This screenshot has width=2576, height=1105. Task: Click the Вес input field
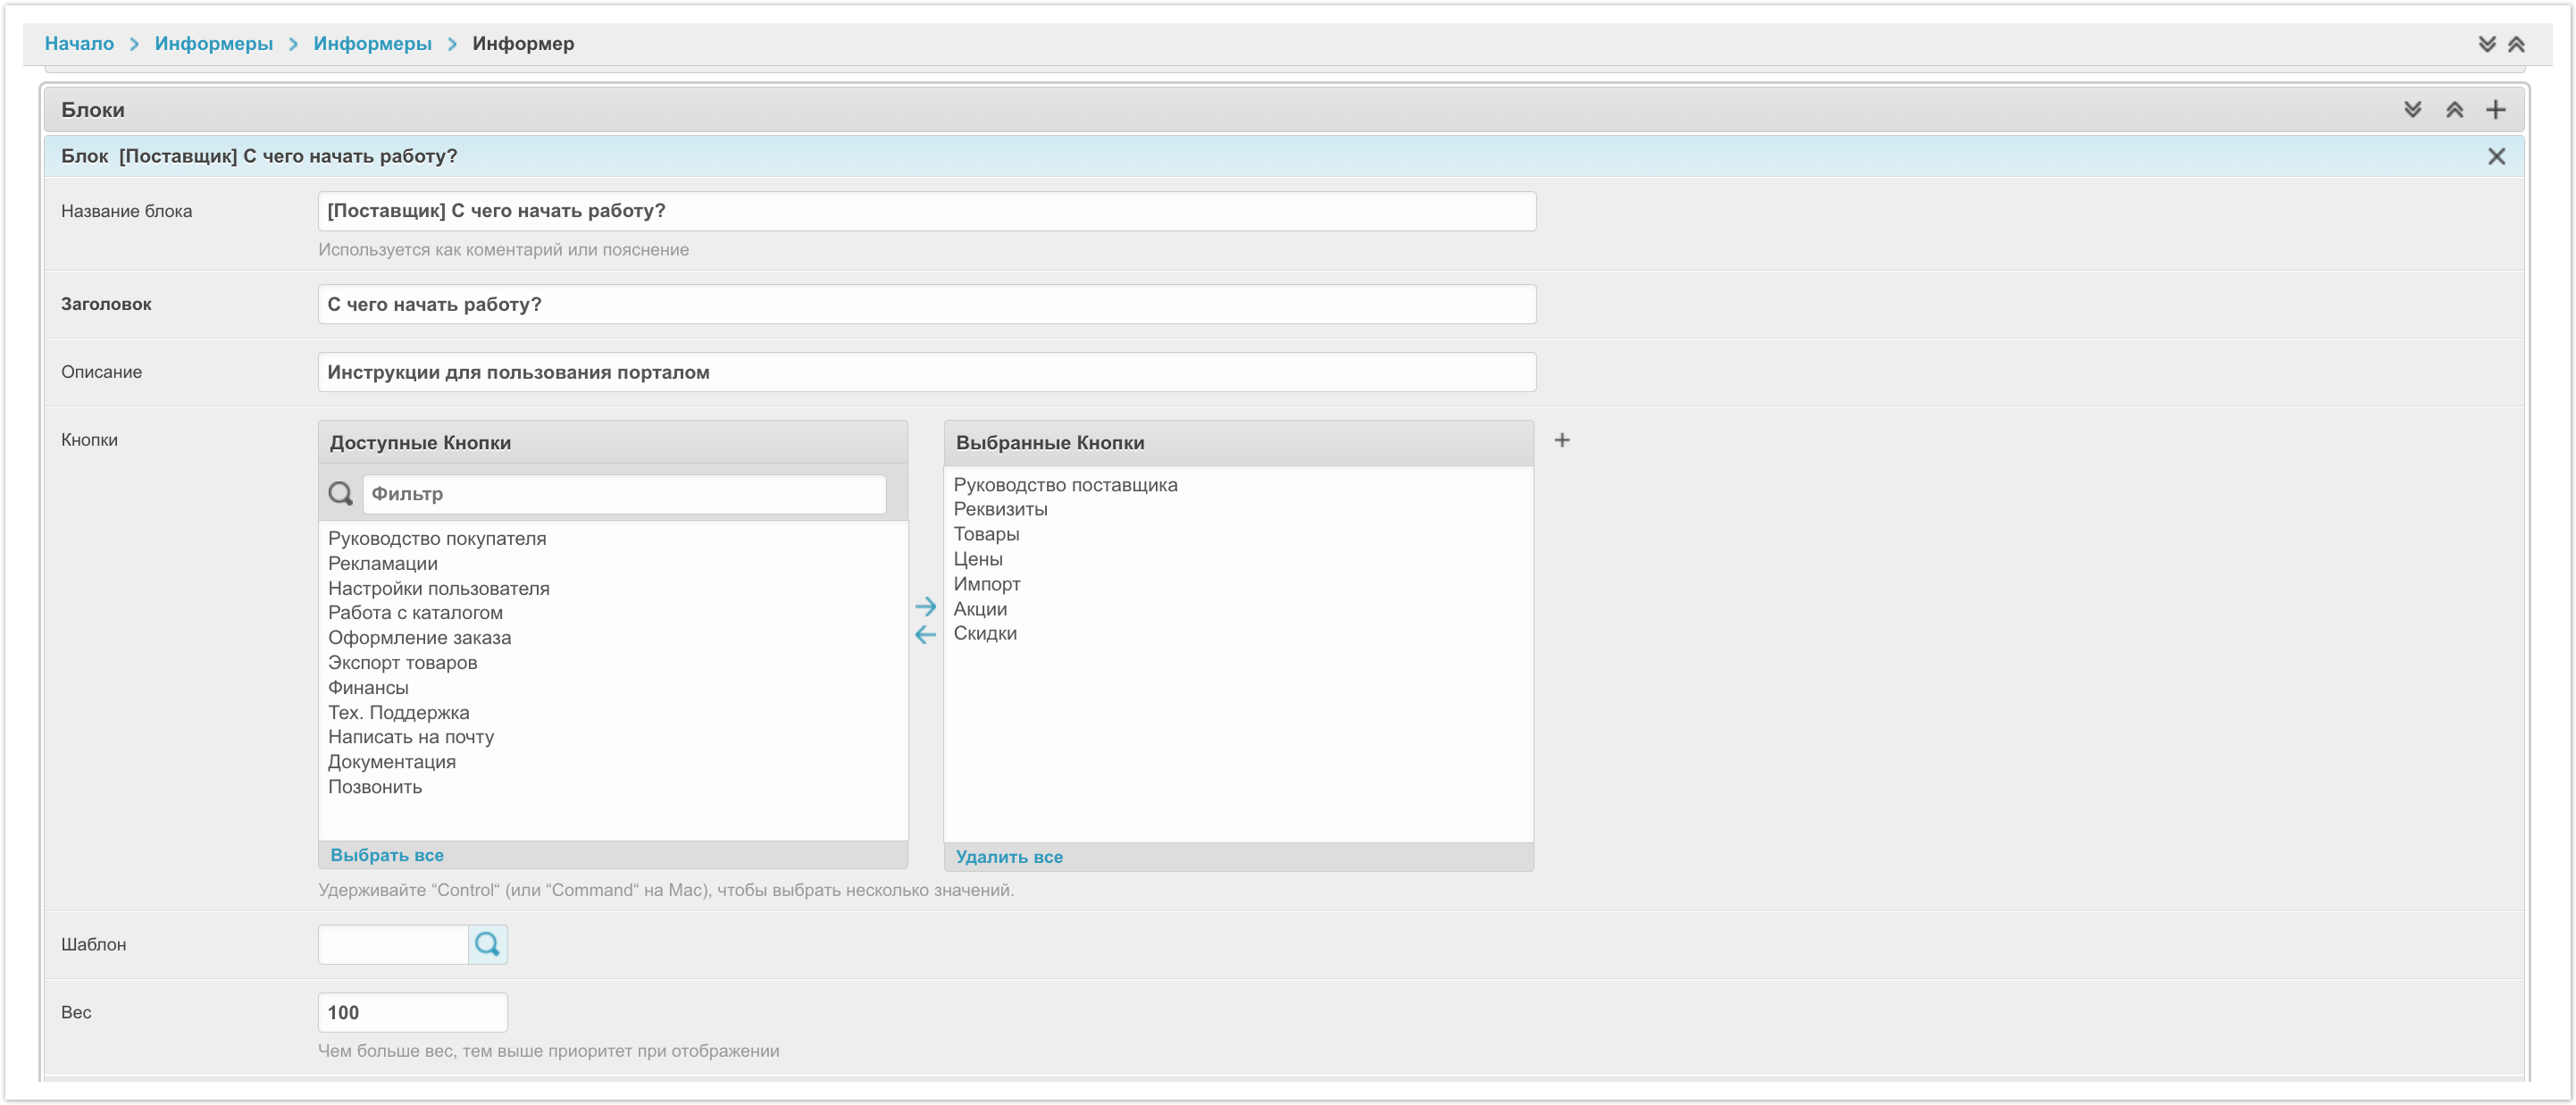pyautogui.click(x=412, y=1012)
